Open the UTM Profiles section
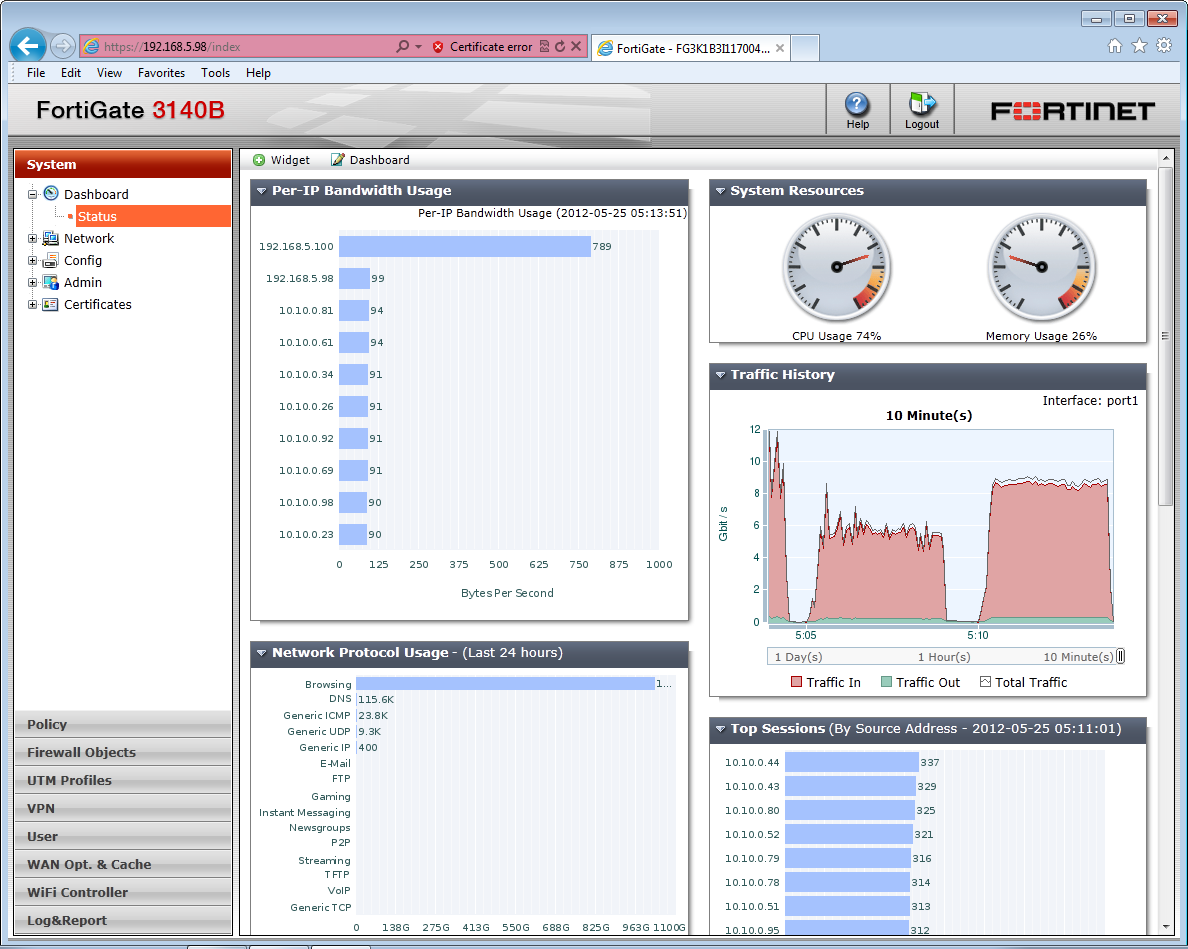 (123, 780)
